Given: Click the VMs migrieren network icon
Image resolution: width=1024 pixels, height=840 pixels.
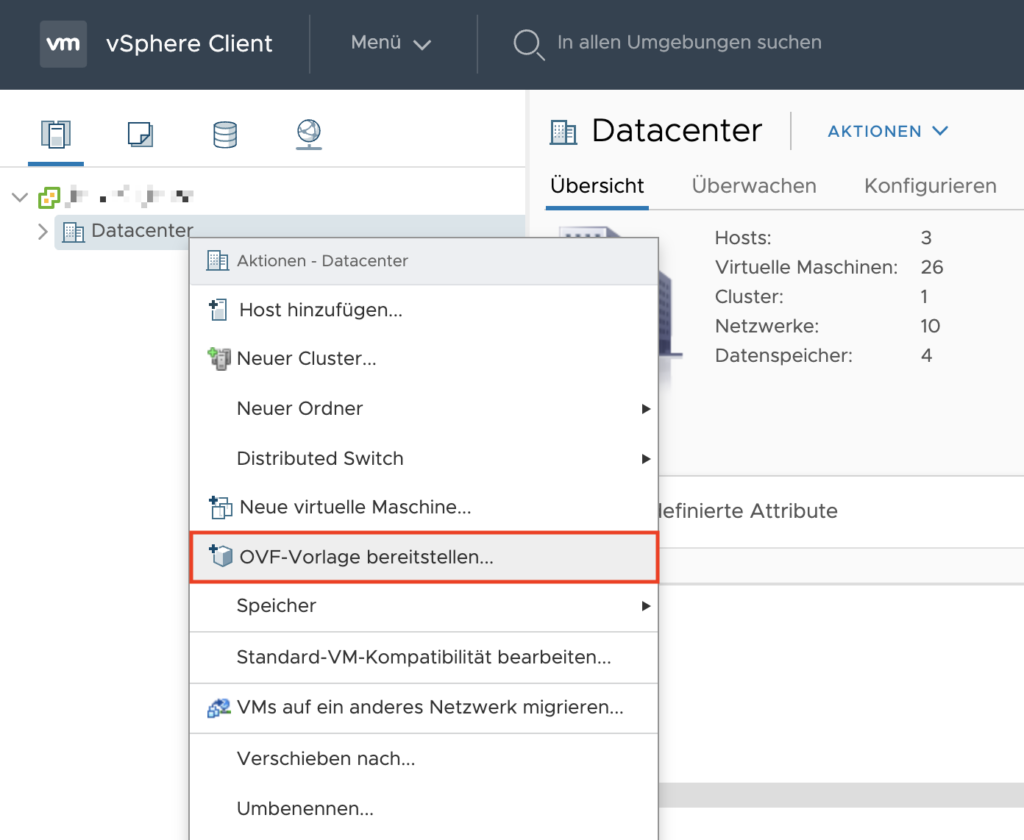Looking at the screenshot, I should pos(219,707).
